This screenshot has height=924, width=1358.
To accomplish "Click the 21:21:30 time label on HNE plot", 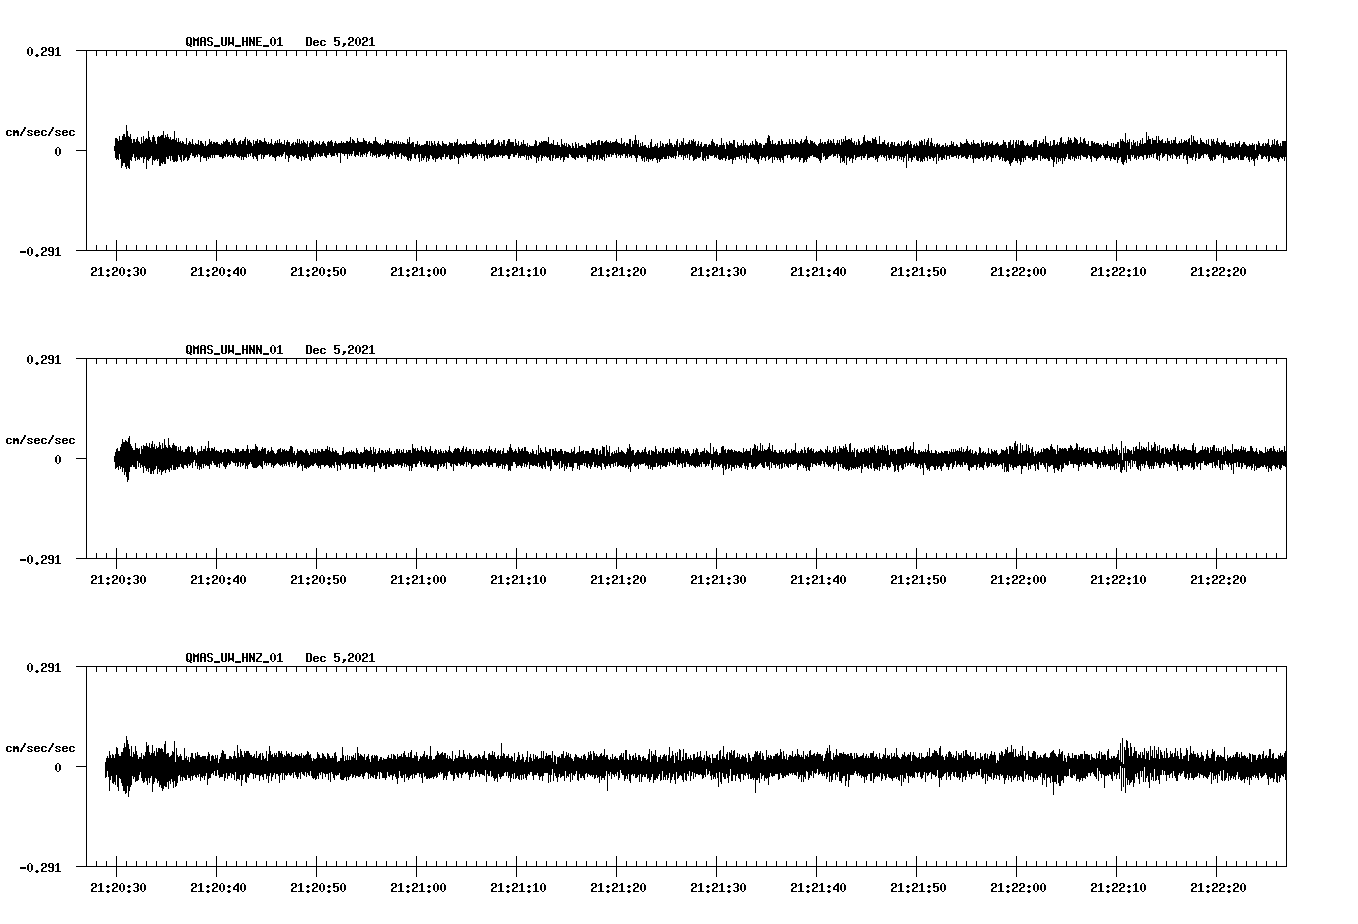I will [718, 272].
